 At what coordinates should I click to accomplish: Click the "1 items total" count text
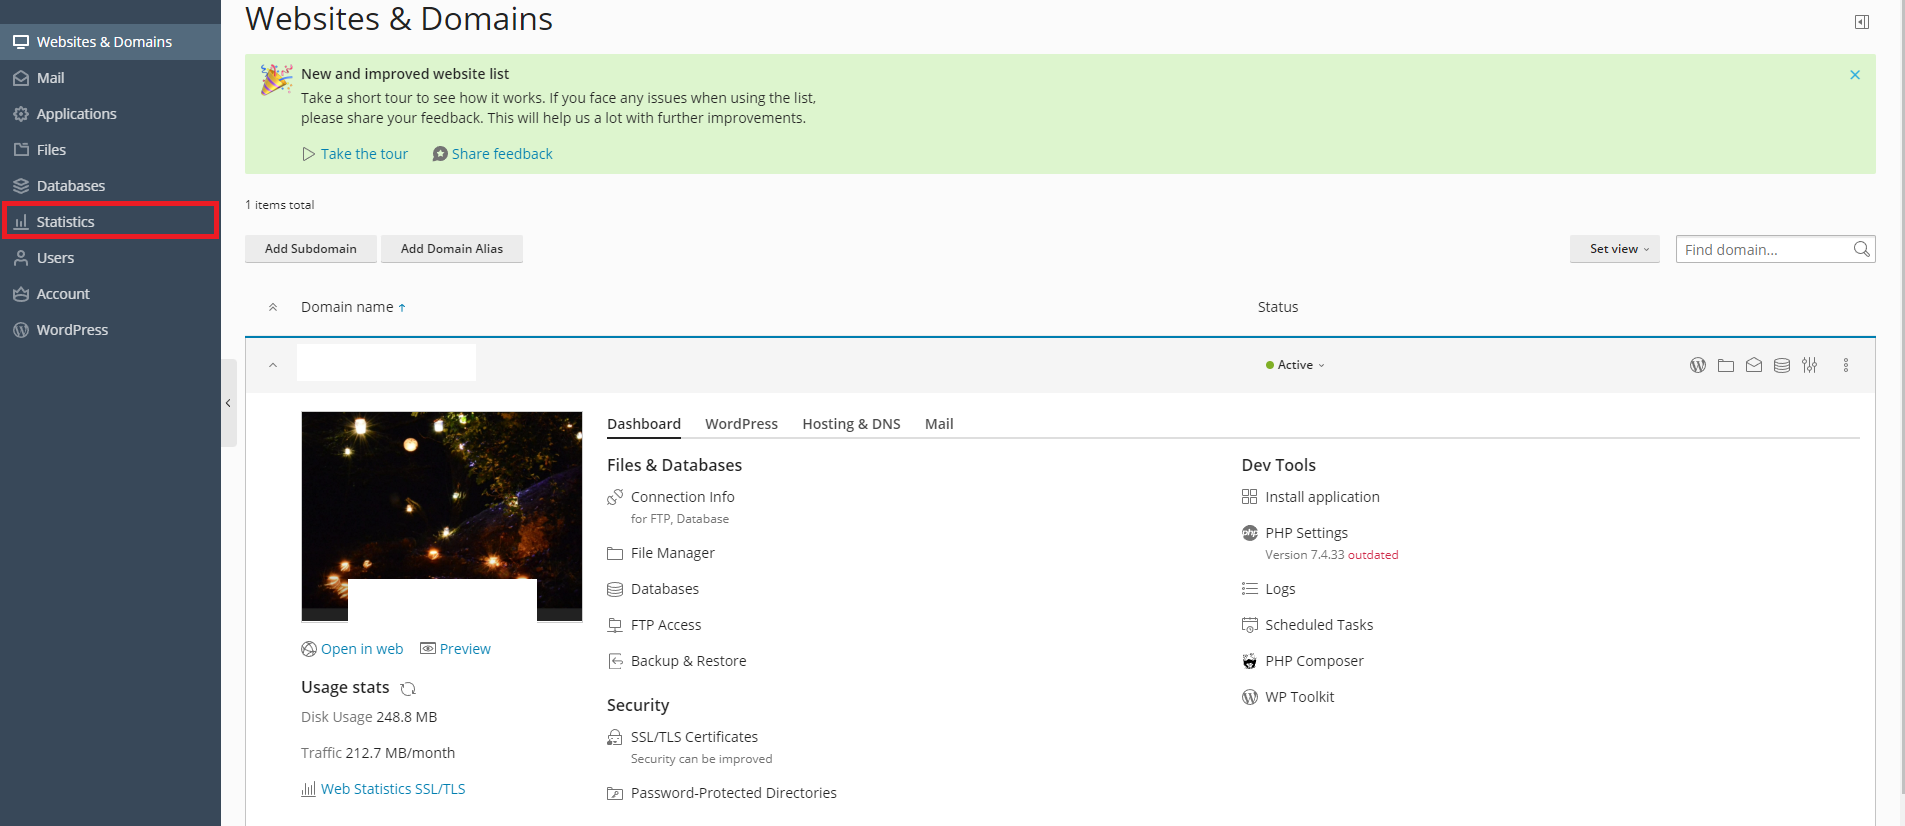click(280, 205)
